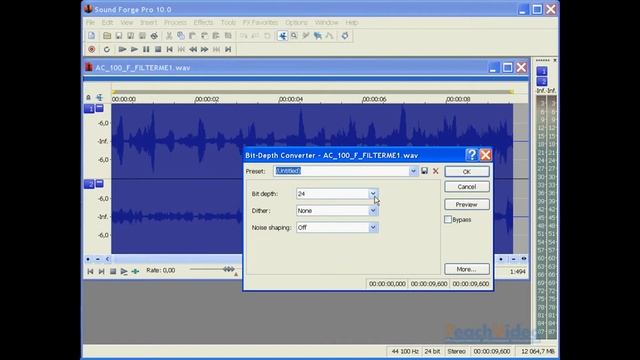Adjust the playback Rate slider handle
The height and width of the screenshot is (360, 640).
[229, 269]
